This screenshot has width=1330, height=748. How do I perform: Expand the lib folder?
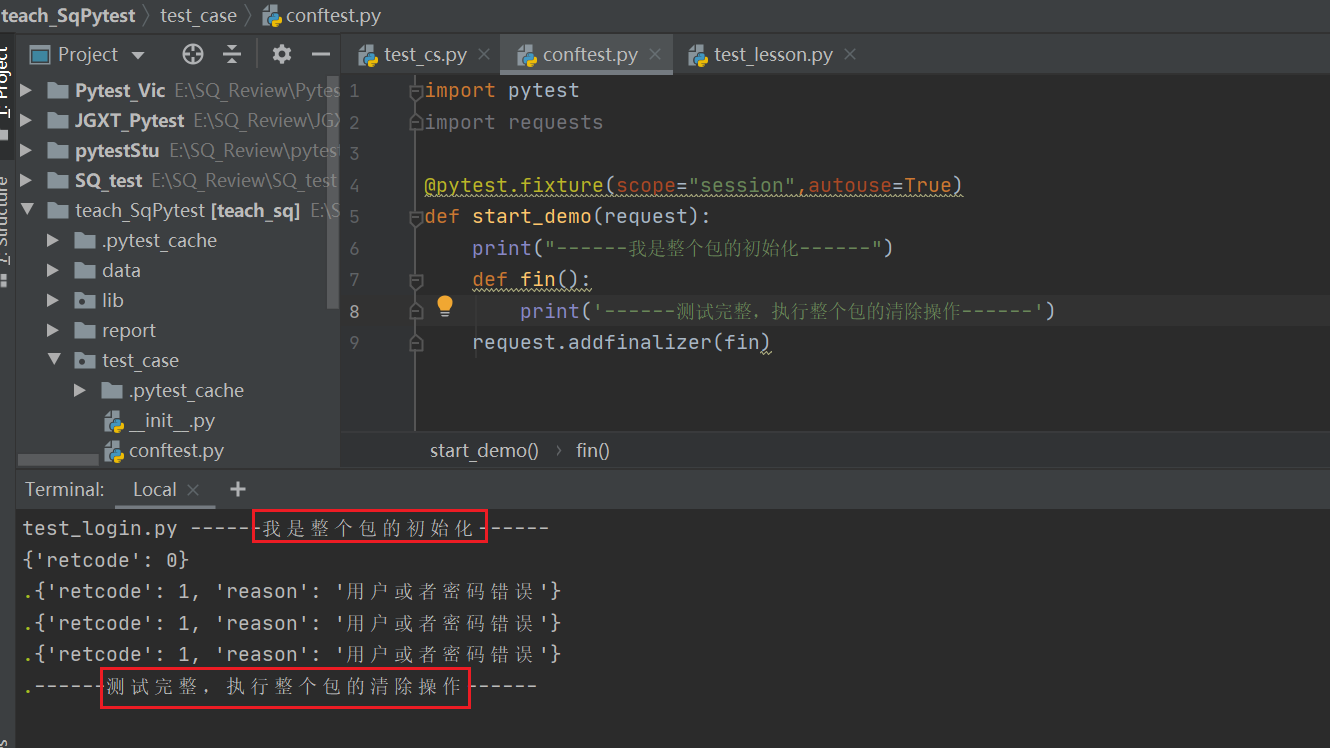53,301
